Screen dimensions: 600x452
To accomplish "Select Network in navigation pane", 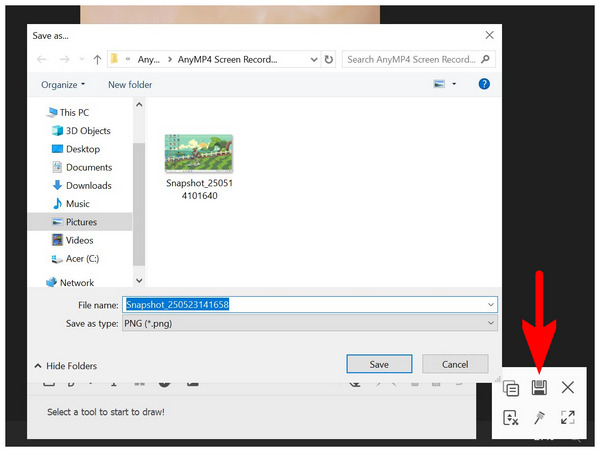I will point(70,282).
